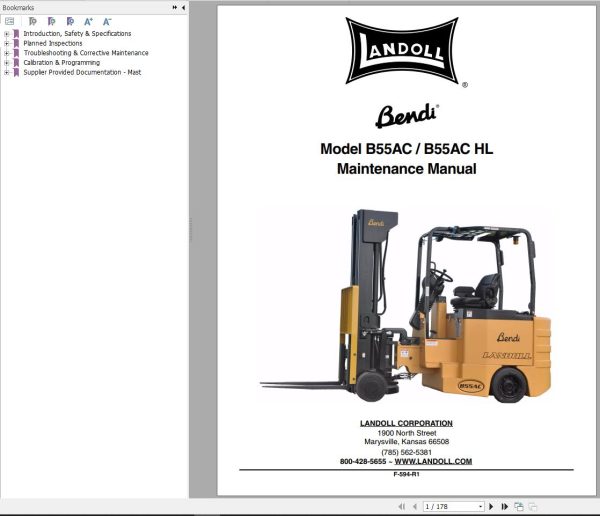The height and width of the screenshot is (516, 600).
Task: Go to the previous page
Action: coord(415,506)
